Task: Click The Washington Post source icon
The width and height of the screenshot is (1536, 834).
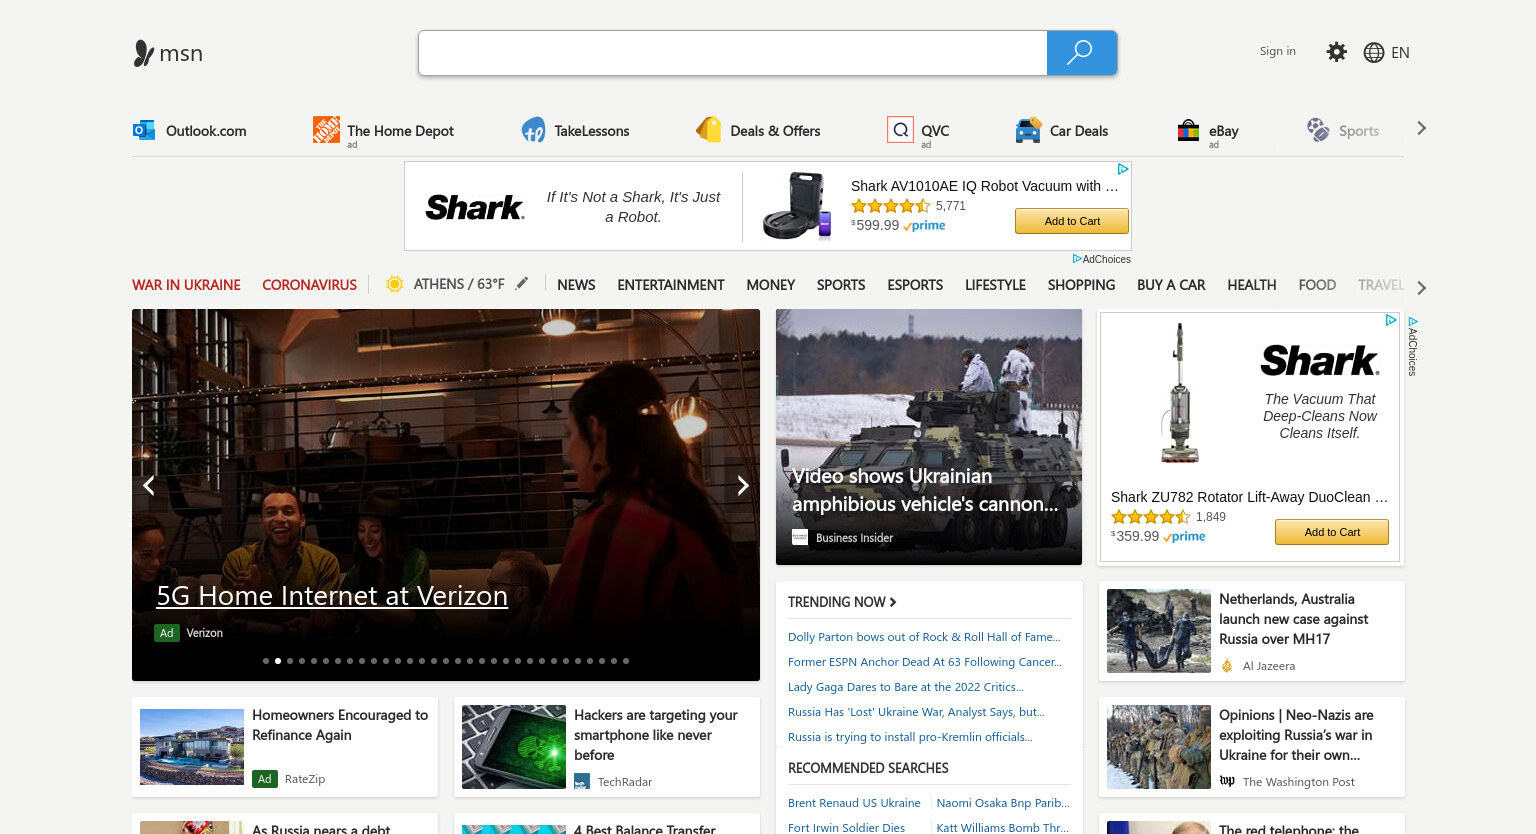Action: pyautogui.click(x=1227, y=781)
